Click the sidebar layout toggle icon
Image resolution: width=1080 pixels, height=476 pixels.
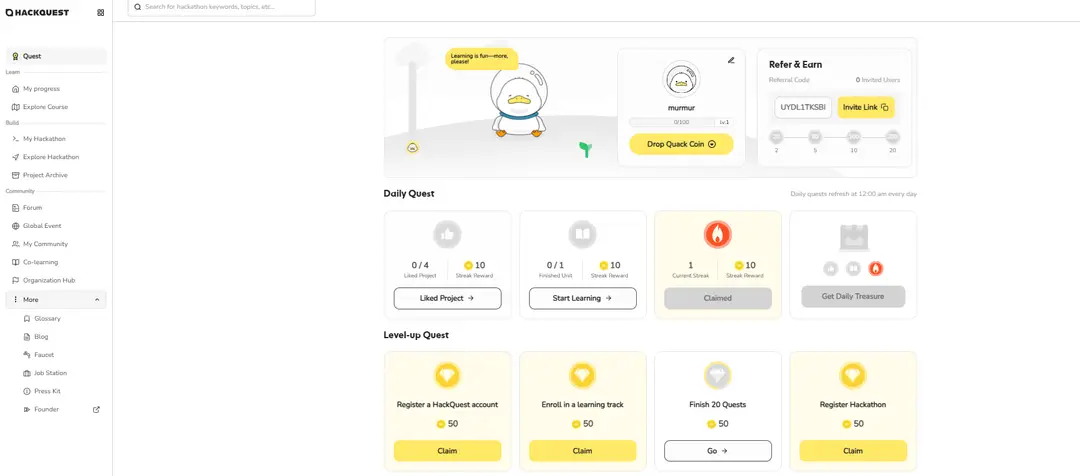[100, 13]
